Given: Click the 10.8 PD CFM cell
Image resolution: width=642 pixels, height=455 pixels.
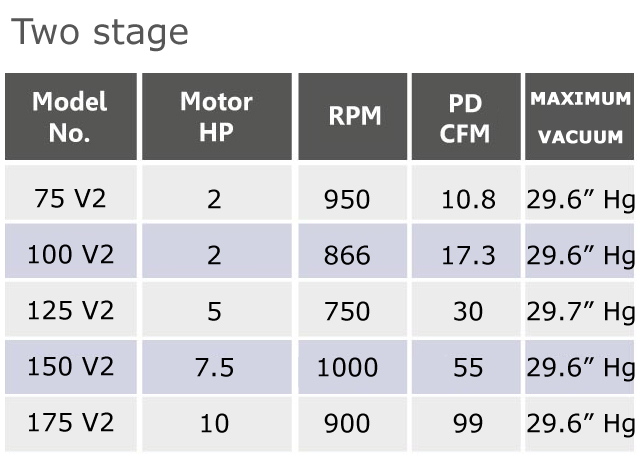Looking at the screenshot, I should [x=466, y=193].
